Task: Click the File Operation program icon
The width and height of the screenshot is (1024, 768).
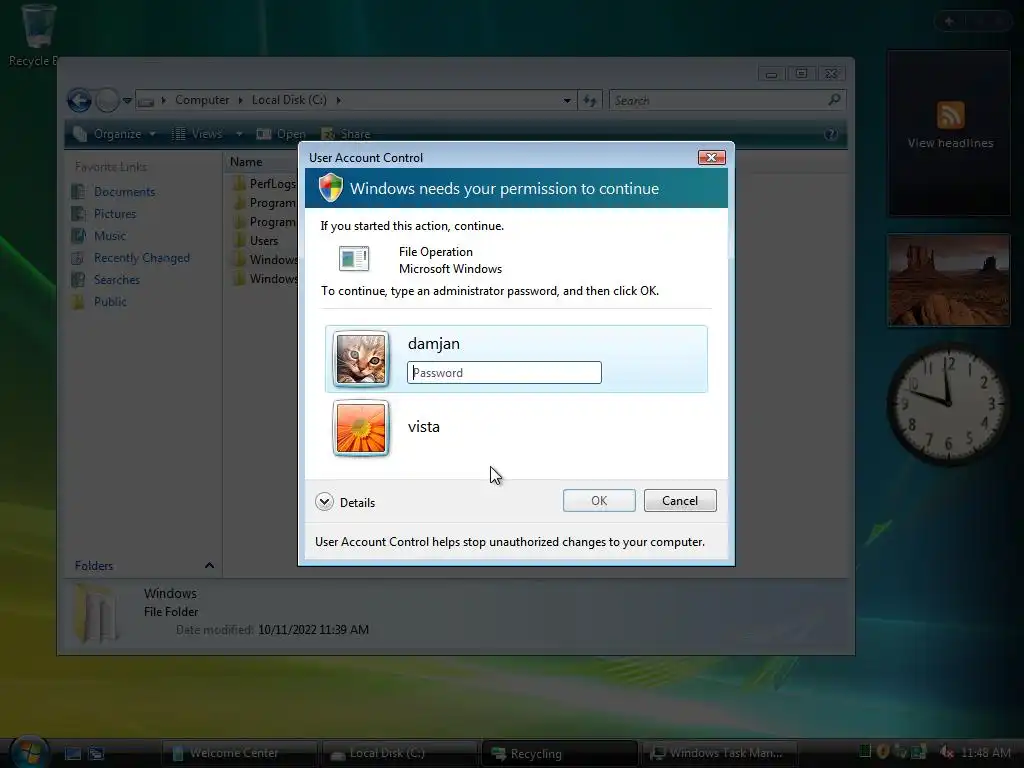Action: click(354, 259)
